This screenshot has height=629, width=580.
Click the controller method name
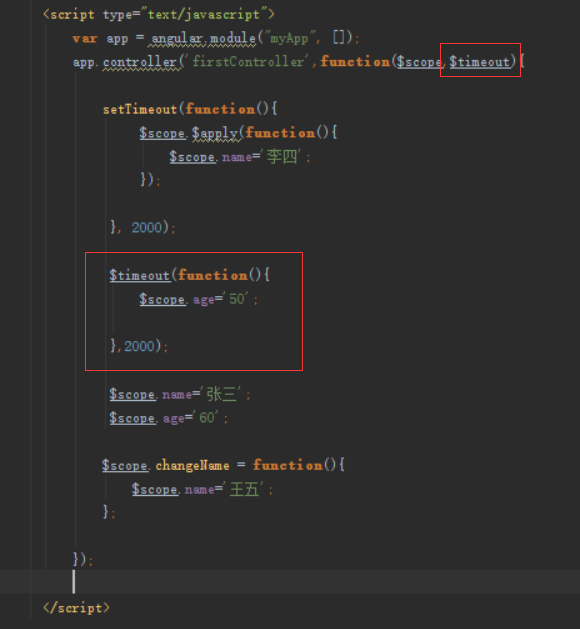coord(140,62)
